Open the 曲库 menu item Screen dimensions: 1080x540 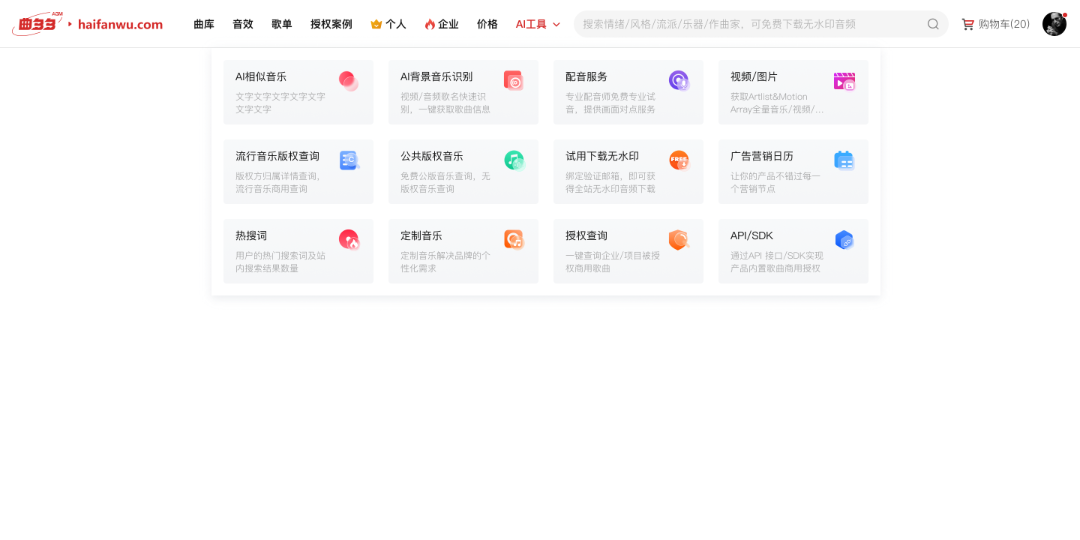tap(204, 24)
